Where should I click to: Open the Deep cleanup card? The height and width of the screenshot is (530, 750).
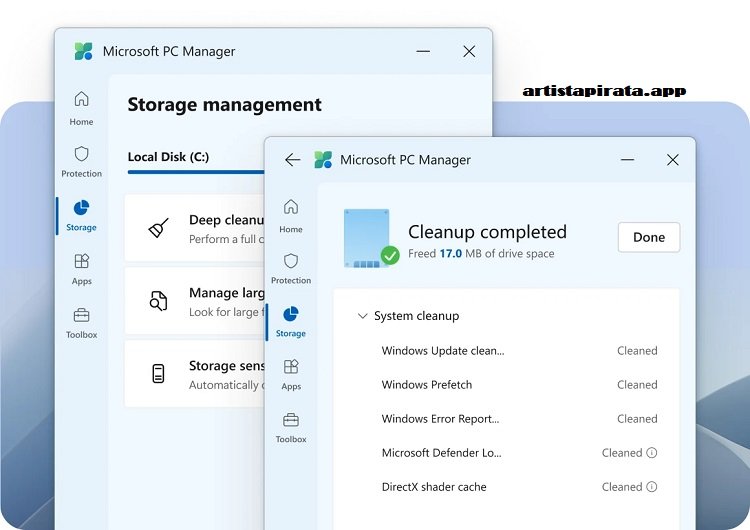coord(195,228)
